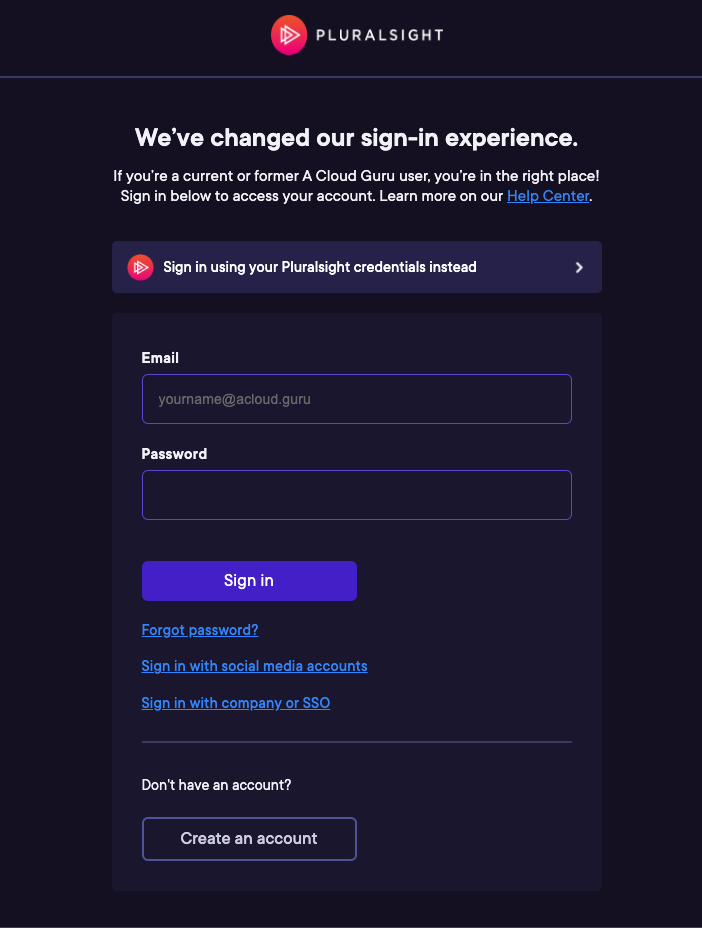Click the Email field label
The width and height of the screenshot is (702, 928).
tap(159, 358)
